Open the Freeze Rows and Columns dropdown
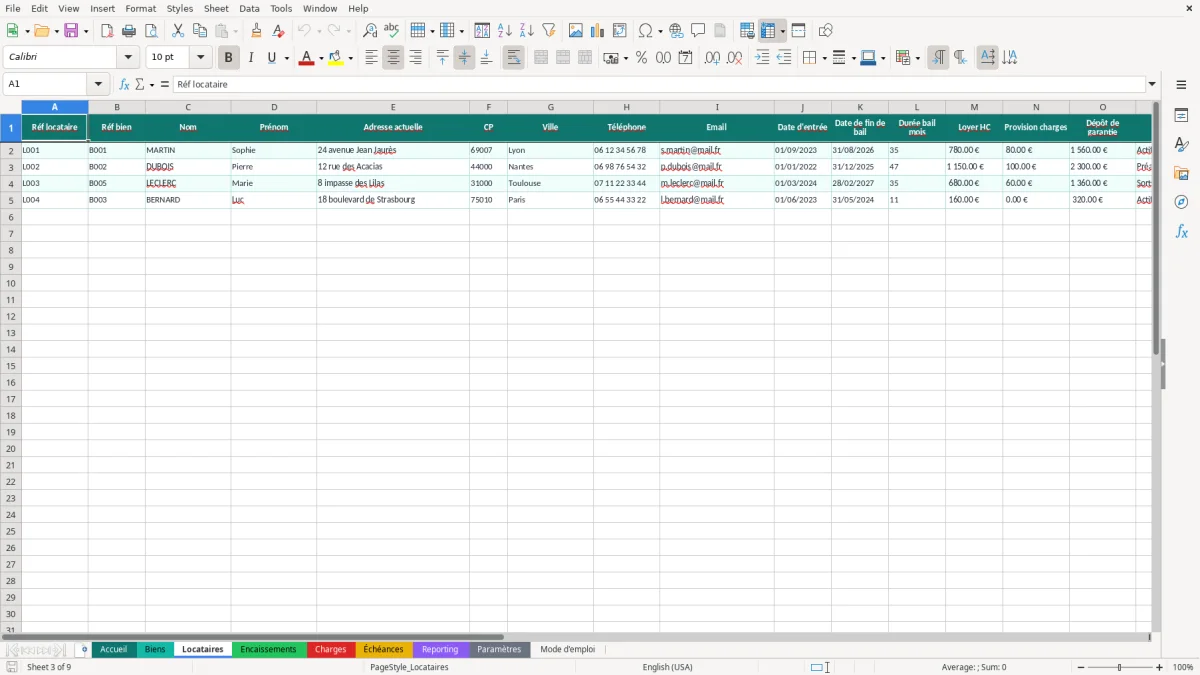Screen dimensions: 1200x675 pos(783,31)
